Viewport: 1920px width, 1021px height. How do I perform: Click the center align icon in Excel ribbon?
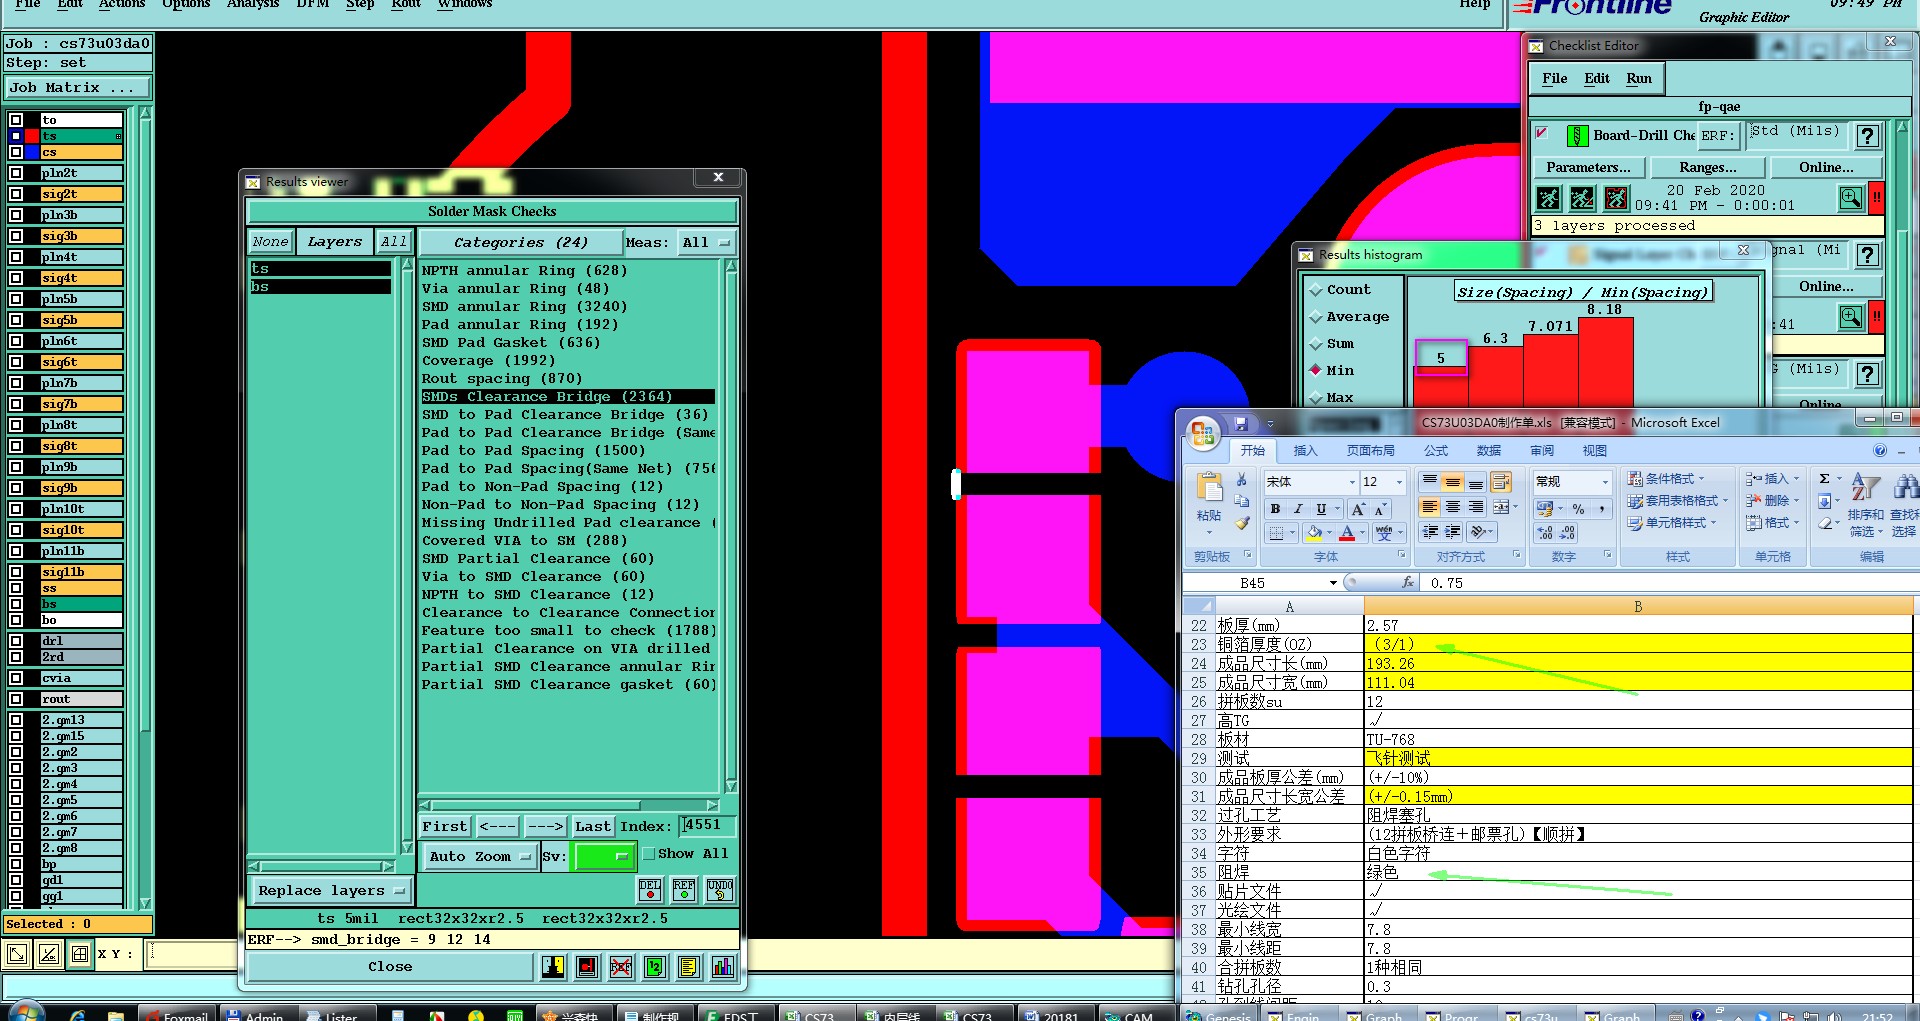[1453, 507]
